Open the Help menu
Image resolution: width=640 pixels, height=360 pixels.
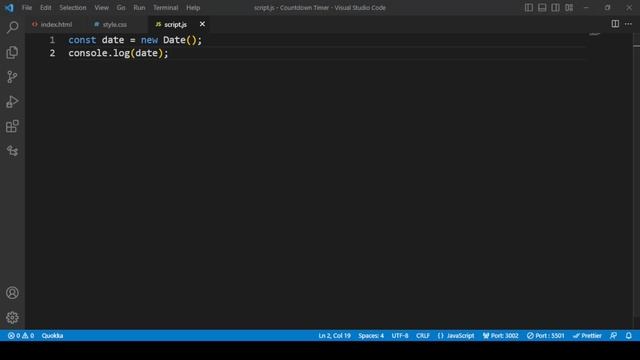click(193, 8)
